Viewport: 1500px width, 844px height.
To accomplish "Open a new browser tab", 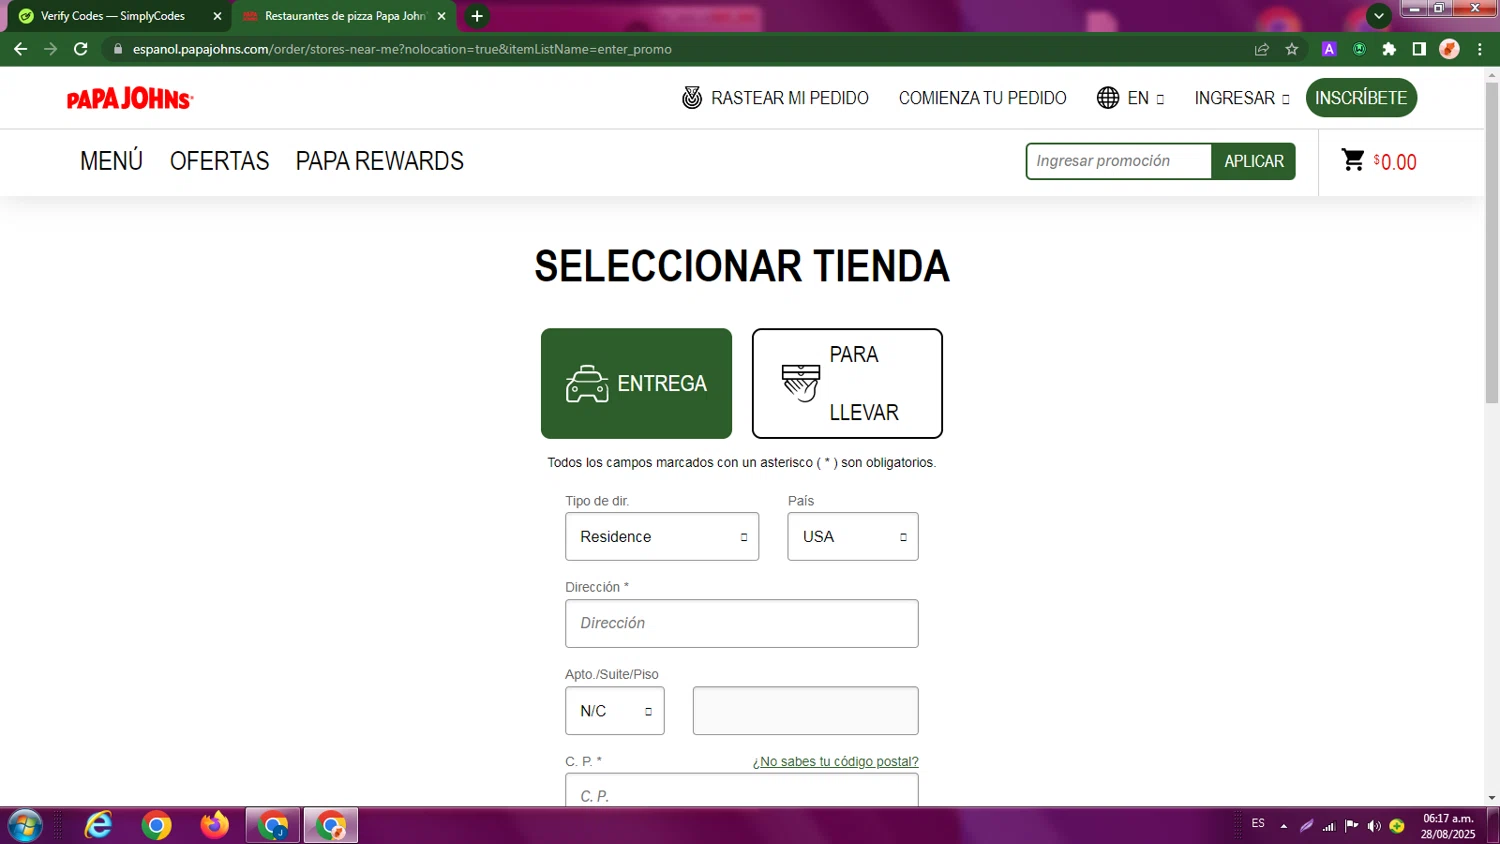I will point(477,16).
